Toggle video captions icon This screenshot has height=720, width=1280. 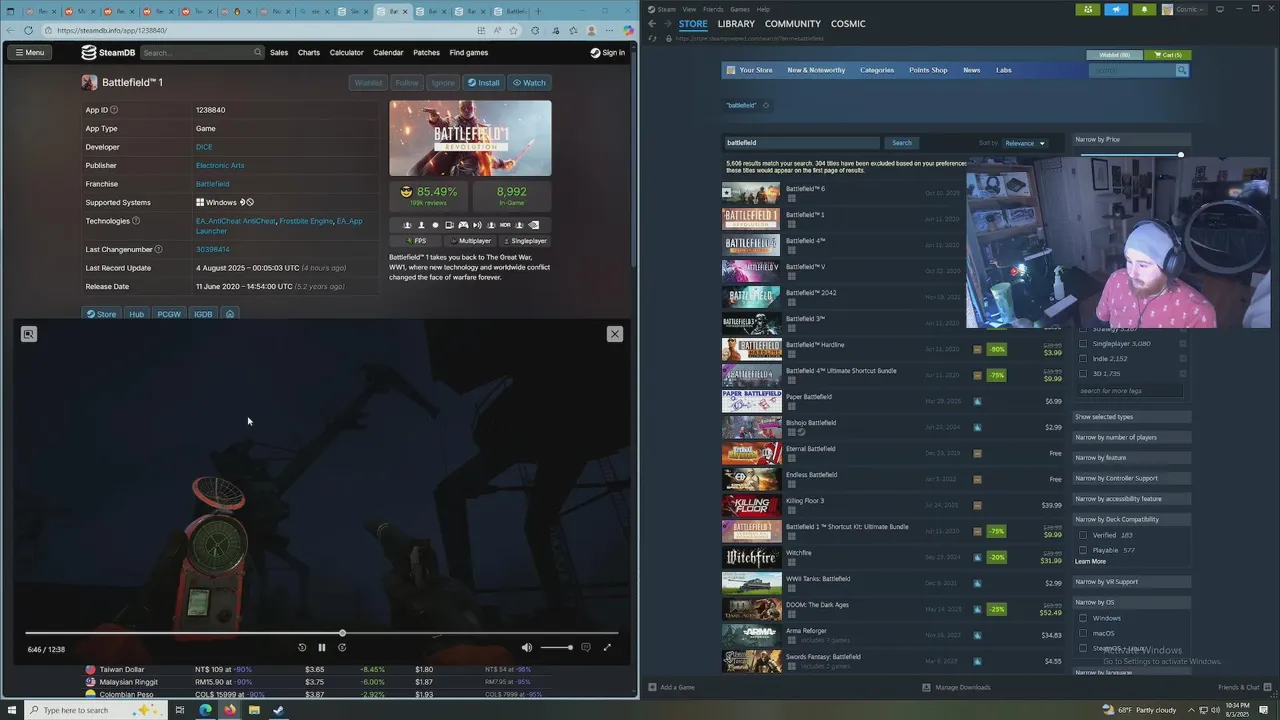point(586,648)
